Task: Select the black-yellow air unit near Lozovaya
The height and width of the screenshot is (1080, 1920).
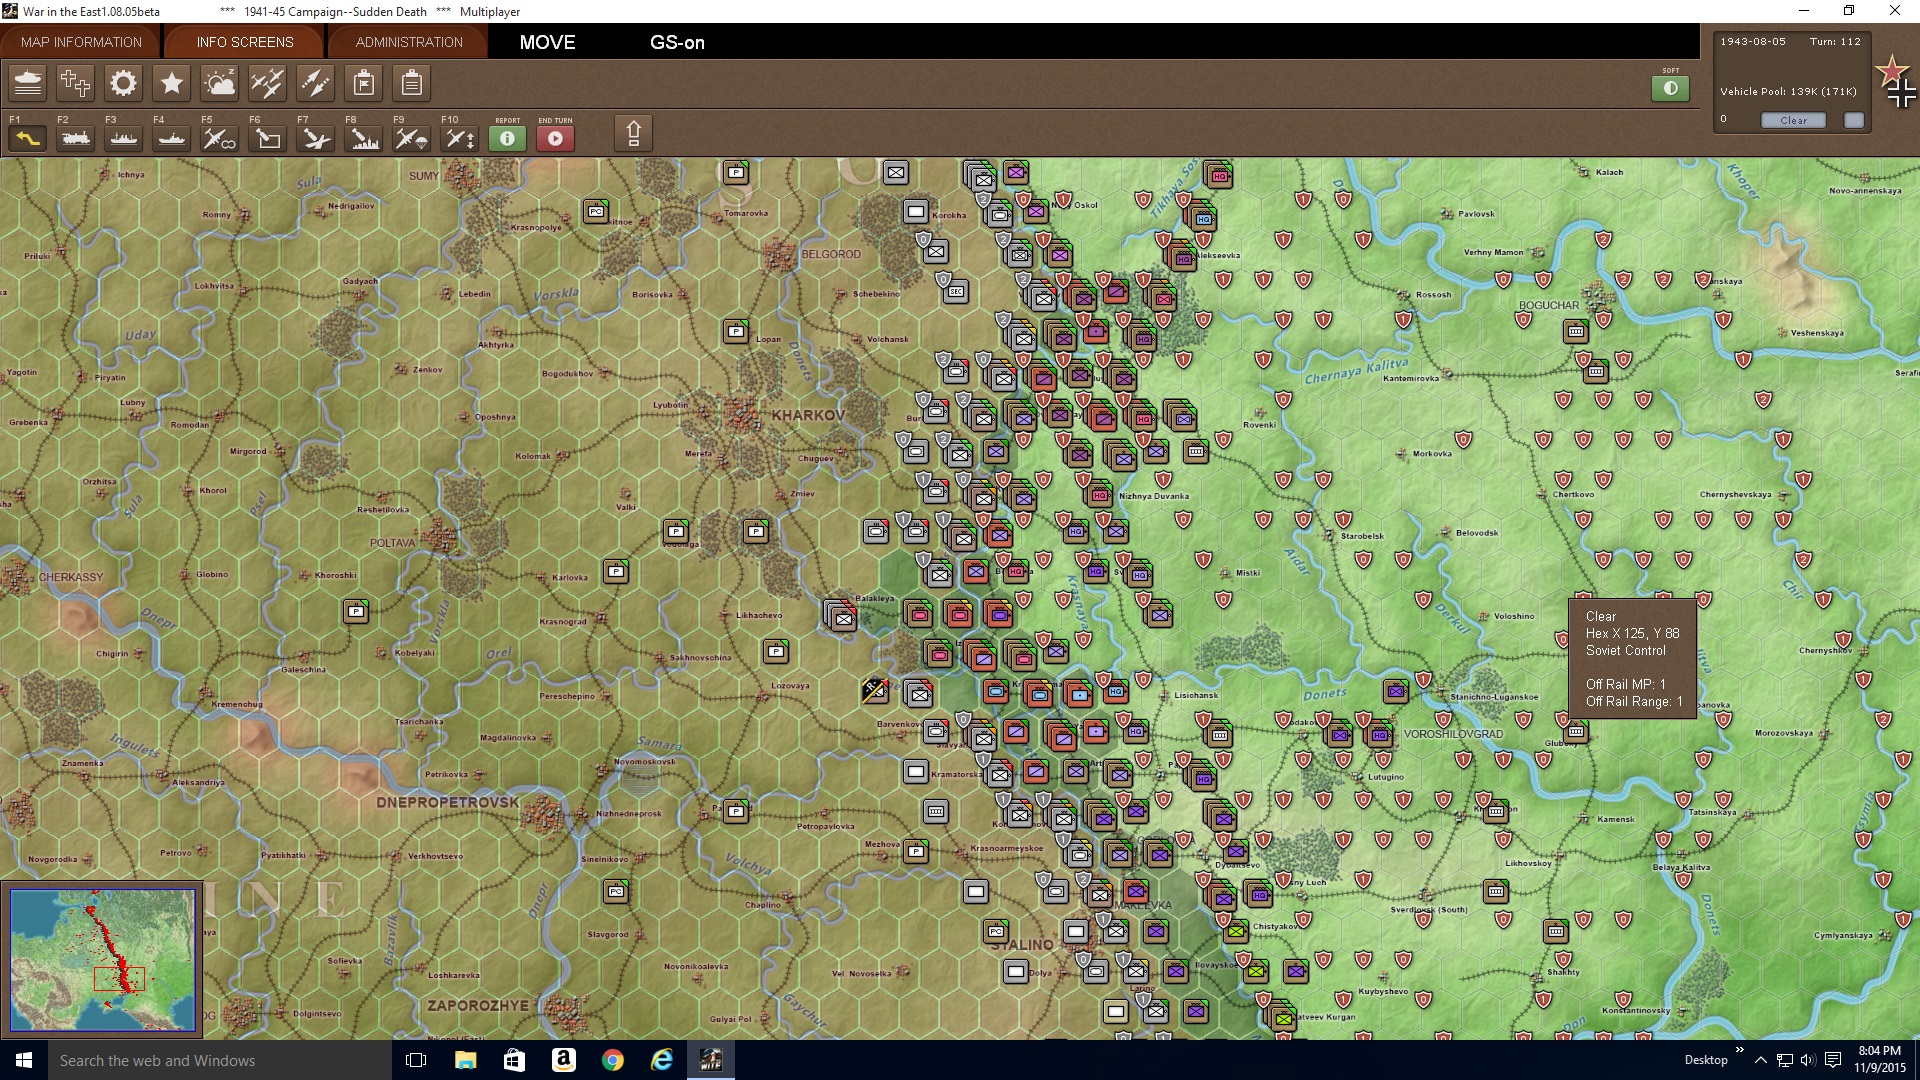Action: point(875,689)
